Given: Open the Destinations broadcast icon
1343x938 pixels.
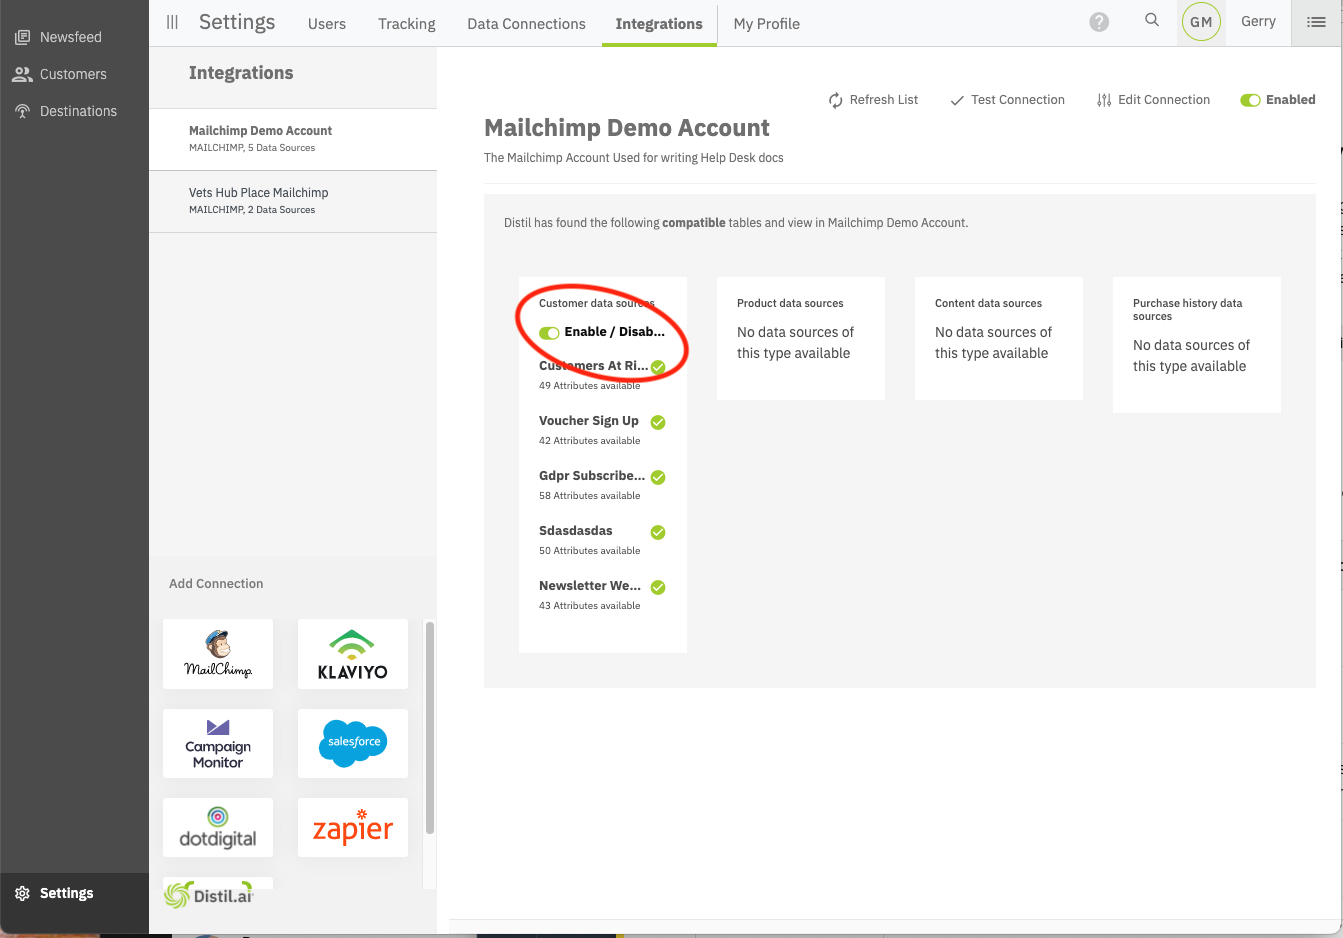Looking at the screenshot, I should 22,111.
